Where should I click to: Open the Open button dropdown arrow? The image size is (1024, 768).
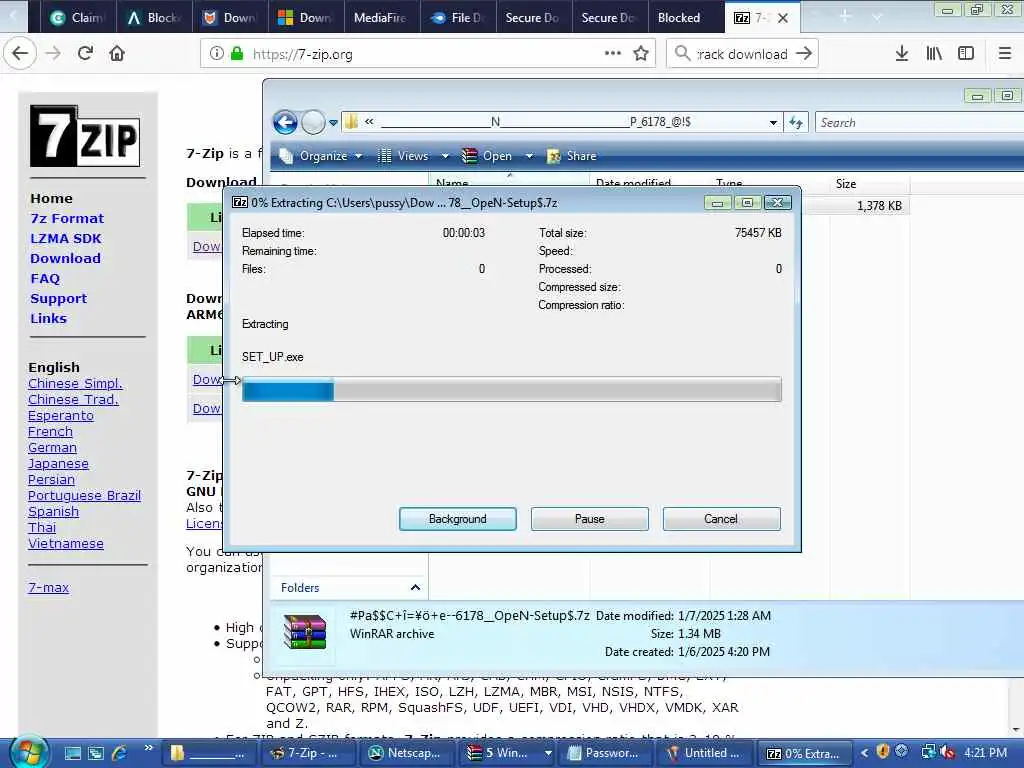[x=530, y=156]
